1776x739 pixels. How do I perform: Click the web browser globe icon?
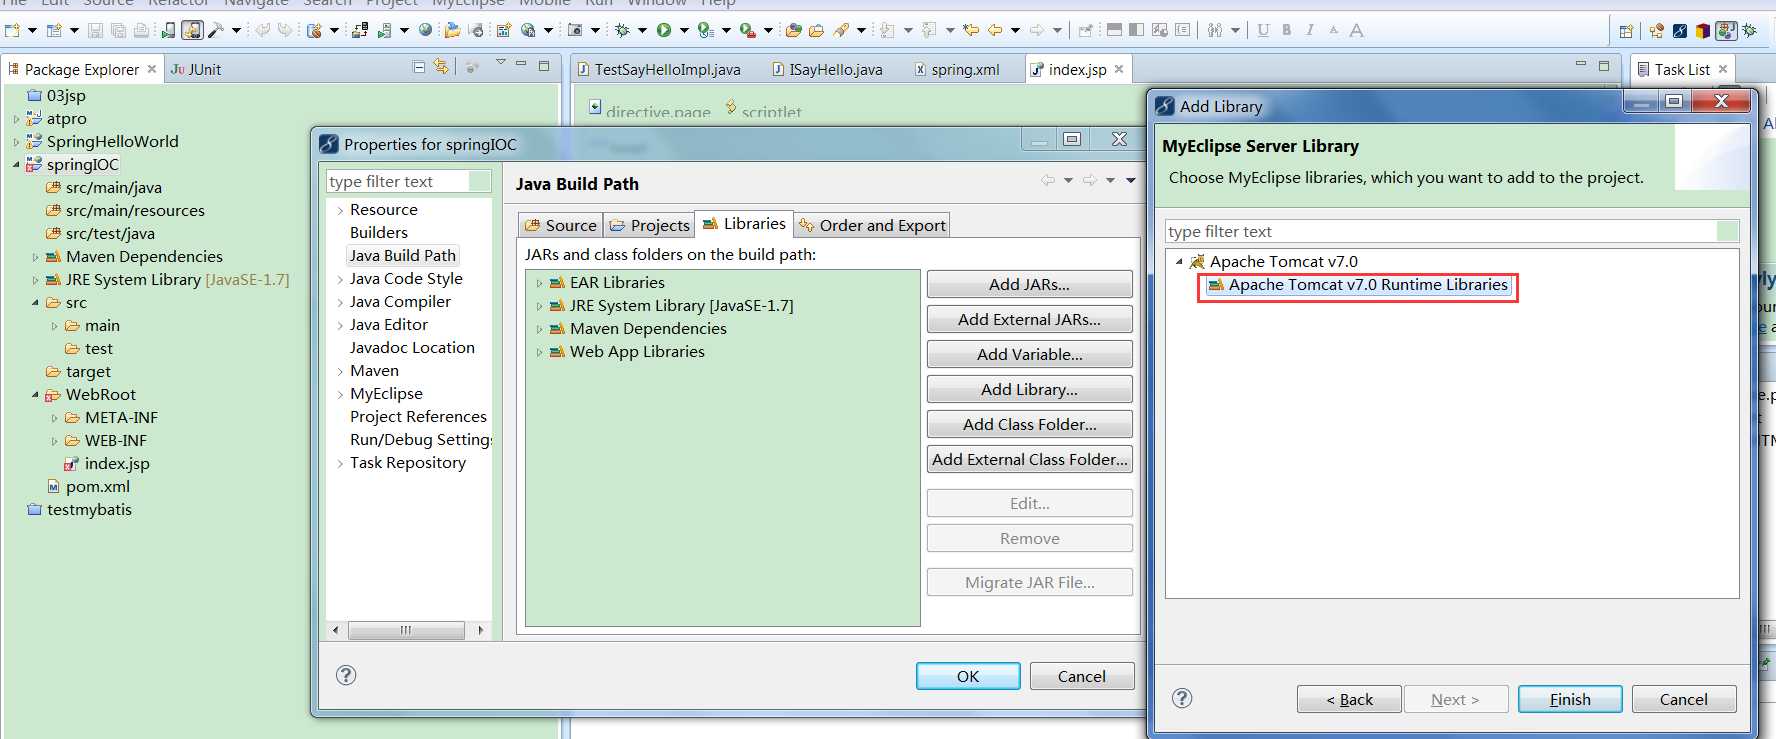pyautogui.click(x=426, y=30)
